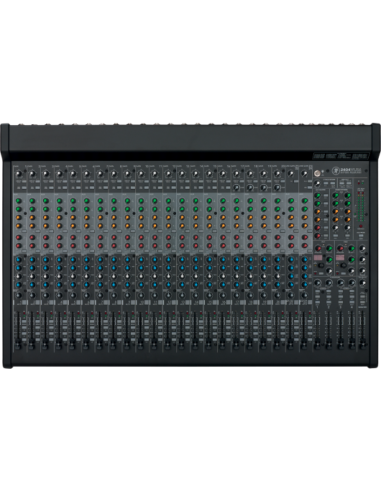Adjust channel 6 orange aux 3 knob

[x=87, y=218]
